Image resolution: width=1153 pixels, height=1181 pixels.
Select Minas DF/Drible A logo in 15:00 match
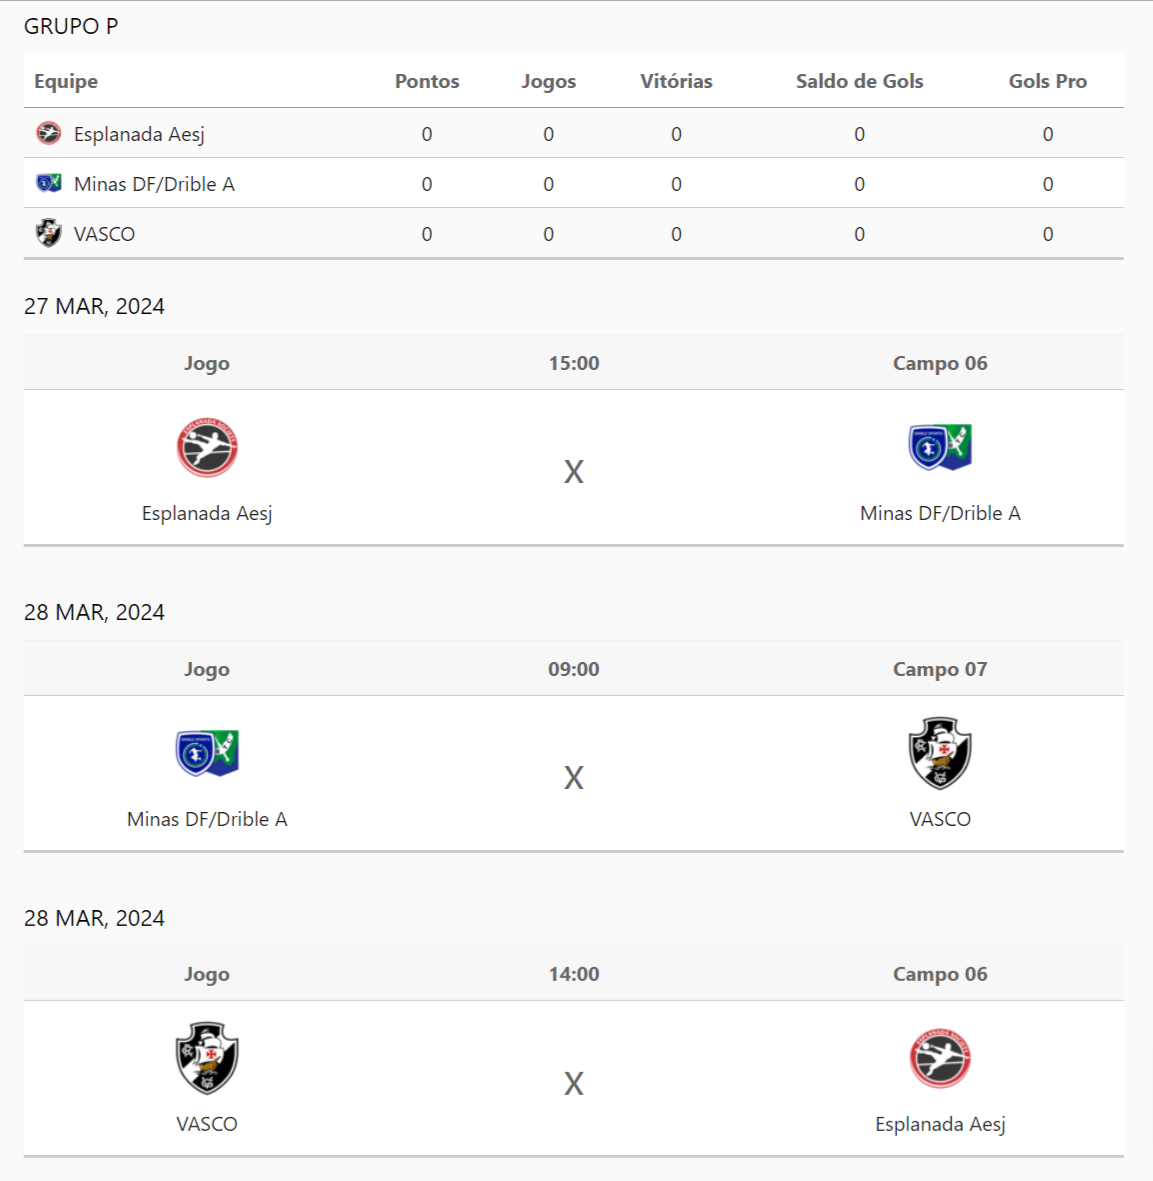pos(940,447)
